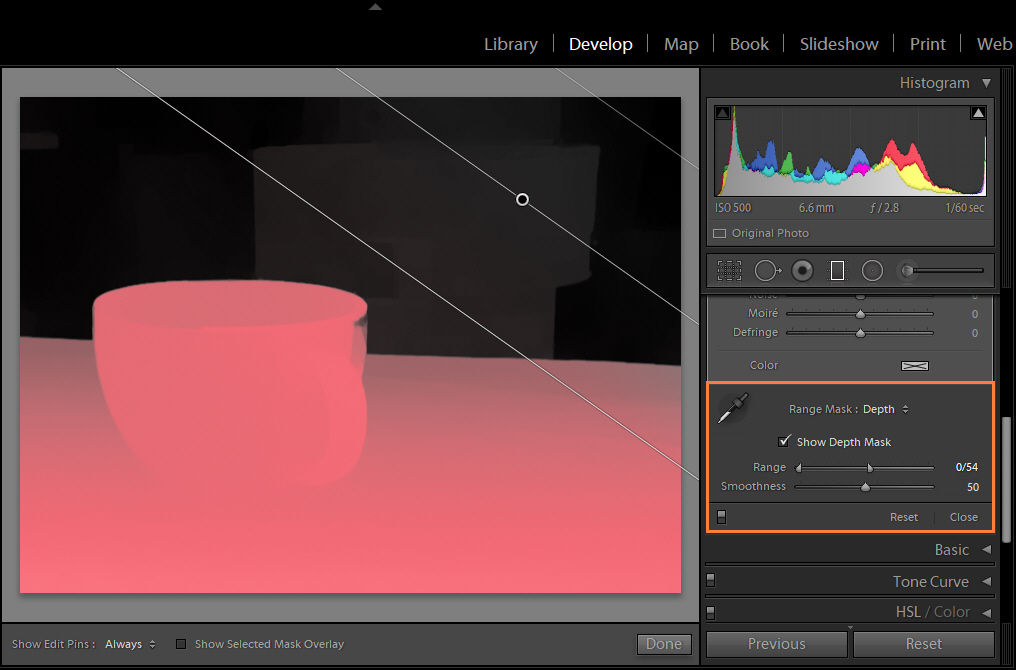1016x670 pixels.
Task: Select the Crop Overlay tool
Action: pyautogui.click(x=729, y=270)
